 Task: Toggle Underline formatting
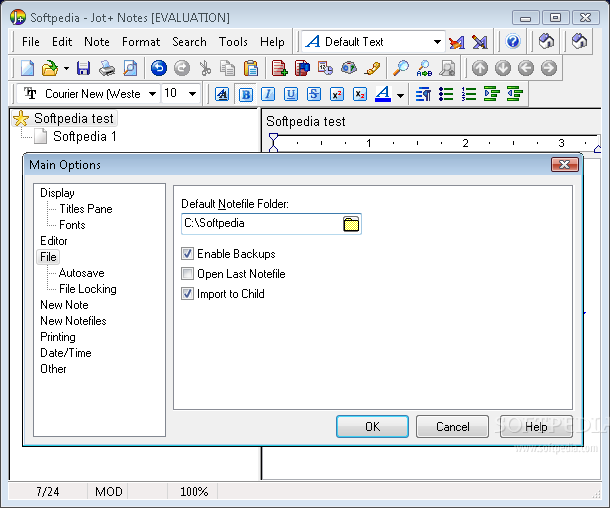tap(291, 94)
